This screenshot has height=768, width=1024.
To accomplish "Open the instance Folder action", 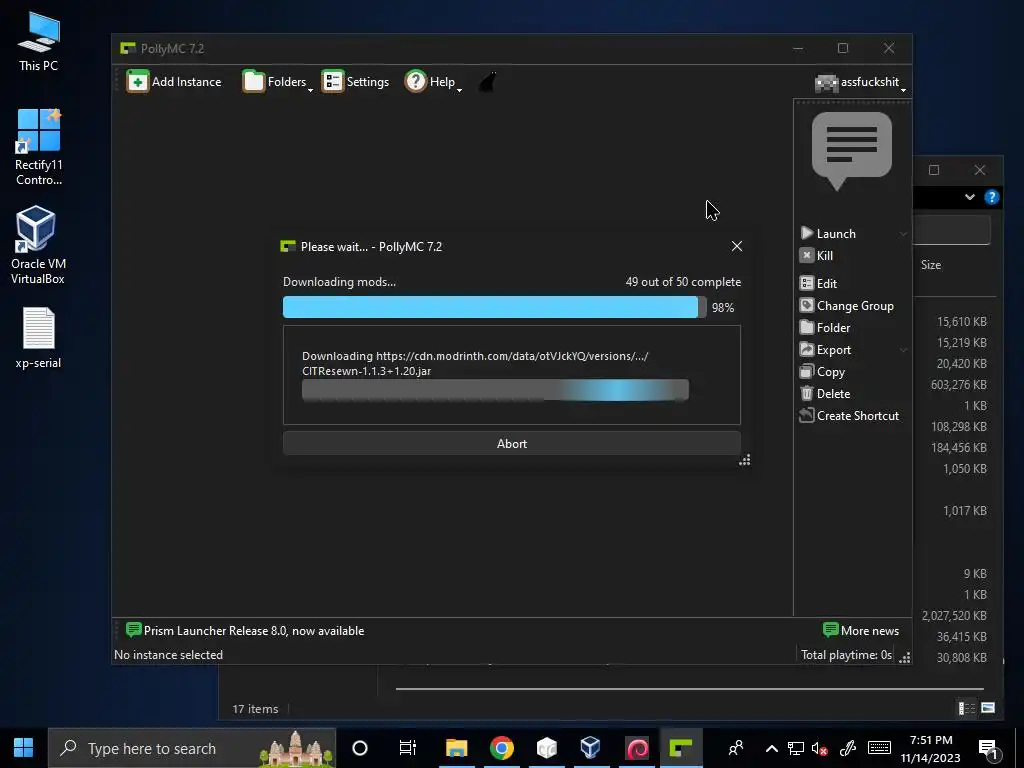I will (x=825, y=328).
